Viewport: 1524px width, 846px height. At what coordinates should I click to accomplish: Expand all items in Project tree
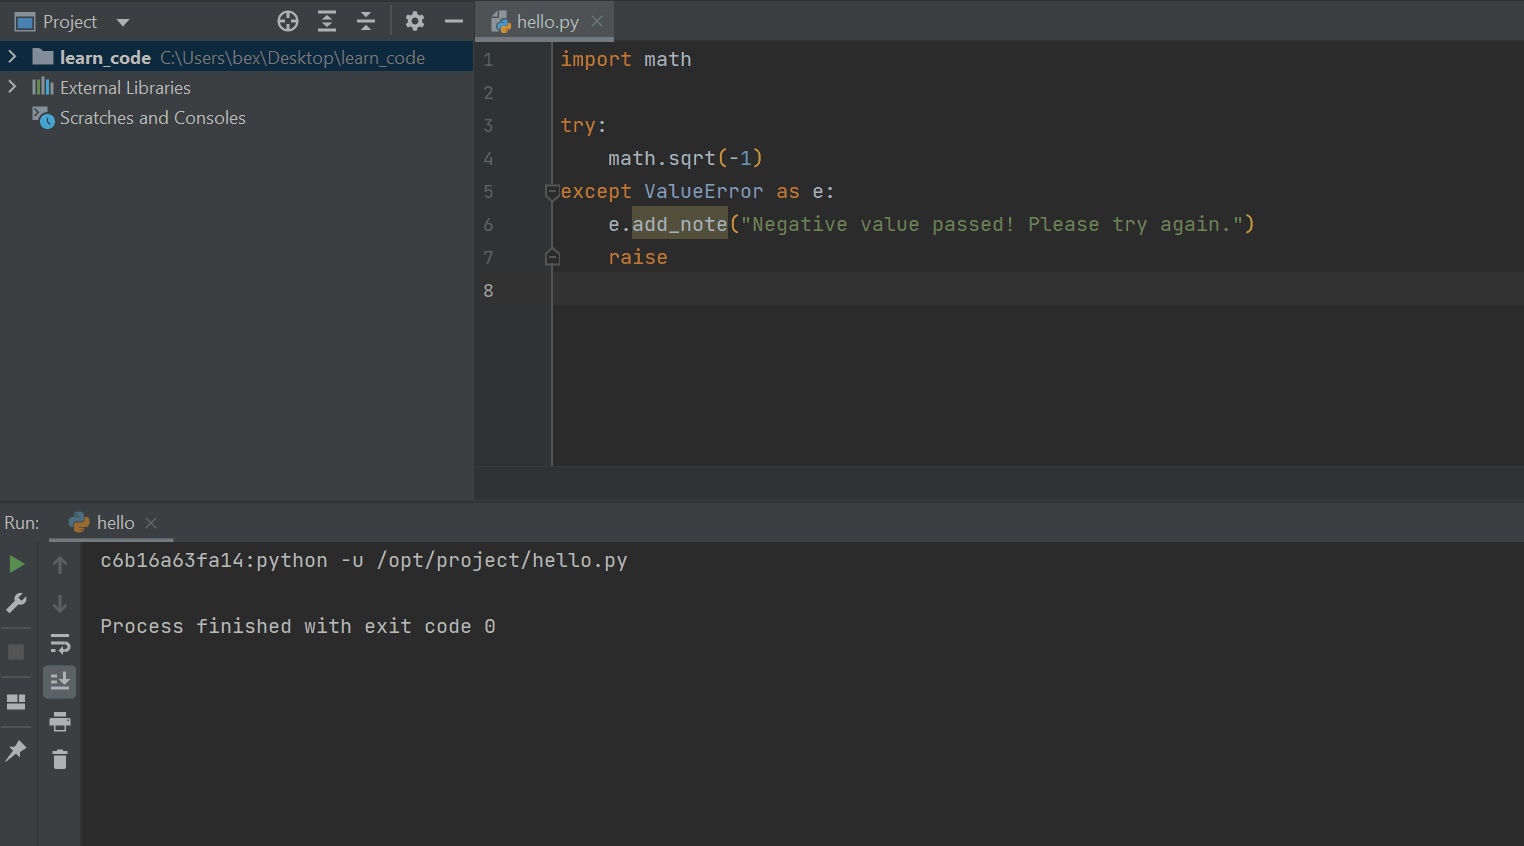tap(326, 21)
